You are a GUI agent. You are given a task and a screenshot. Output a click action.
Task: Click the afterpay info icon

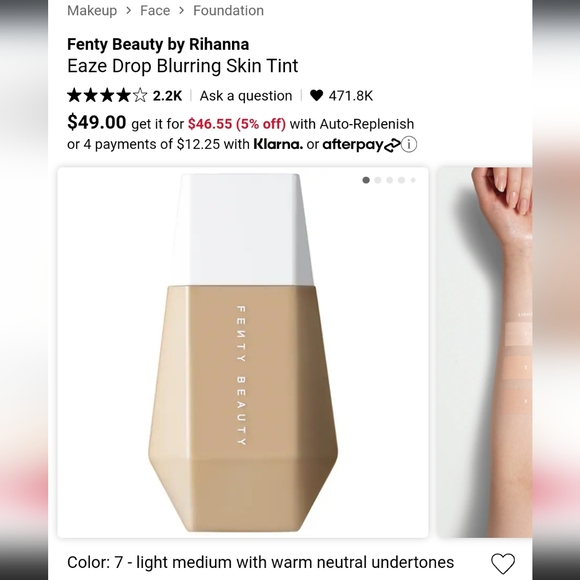[x=409, y=144]
